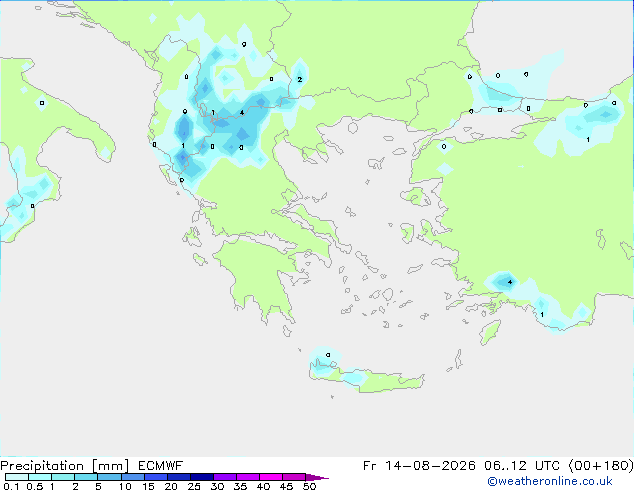Viewport: 634px width, 490px height.
Task: Open the weatheronline.co.uk copyright link
Action: coord(549,481)
